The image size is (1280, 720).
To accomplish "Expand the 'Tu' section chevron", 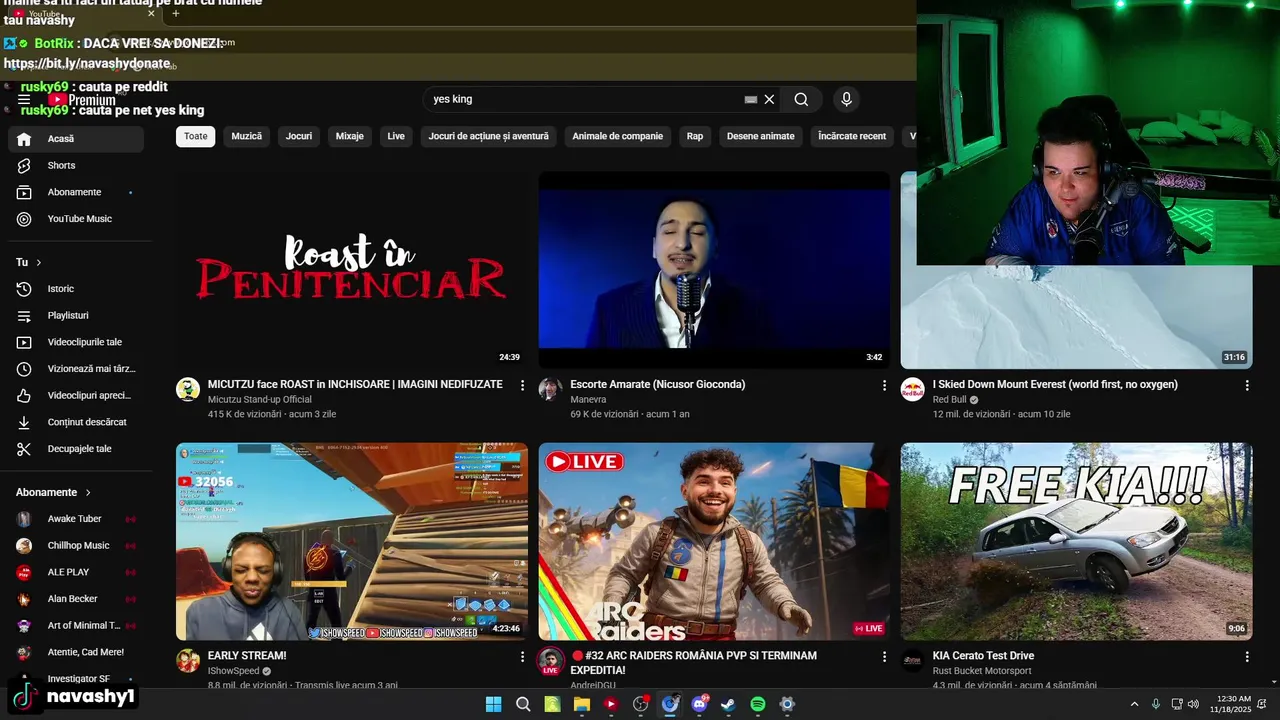I will click(39, 262).
